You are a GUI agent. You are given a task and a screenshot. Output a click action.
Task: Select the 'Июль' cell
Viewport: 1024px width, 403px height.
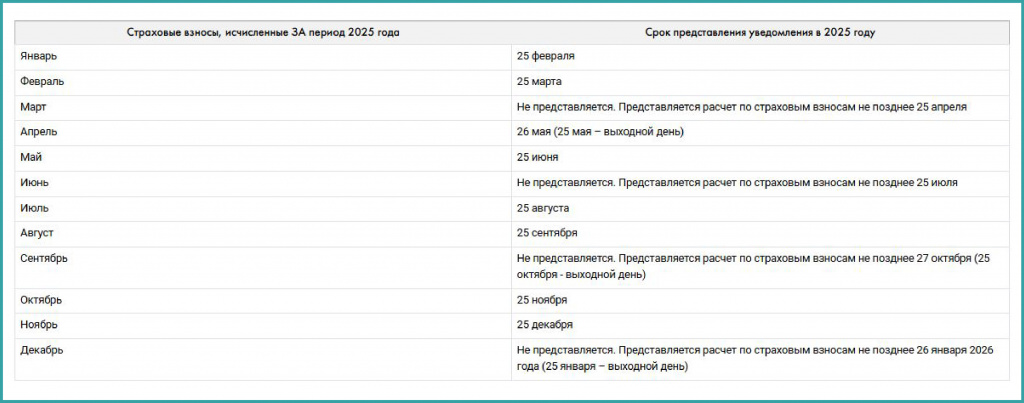pyautogui.click(x=263, y=208)
